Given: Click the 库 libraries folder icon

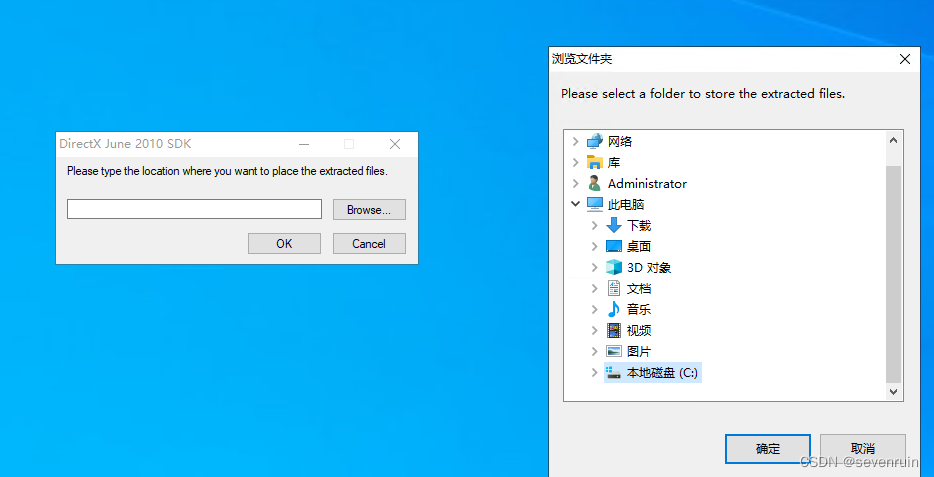Looking at the screenshot, I should [x=594, y=163].
